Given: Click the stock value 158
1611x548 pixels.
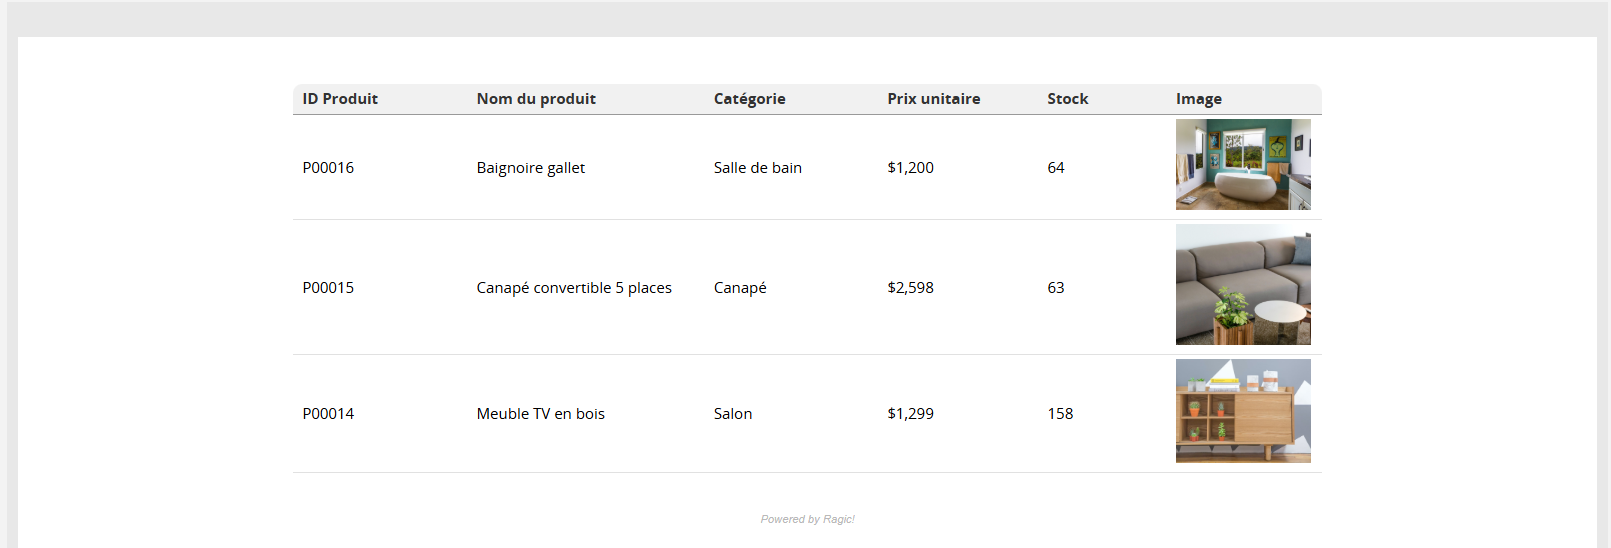Looking at the screenshot, I should 1060,414.
